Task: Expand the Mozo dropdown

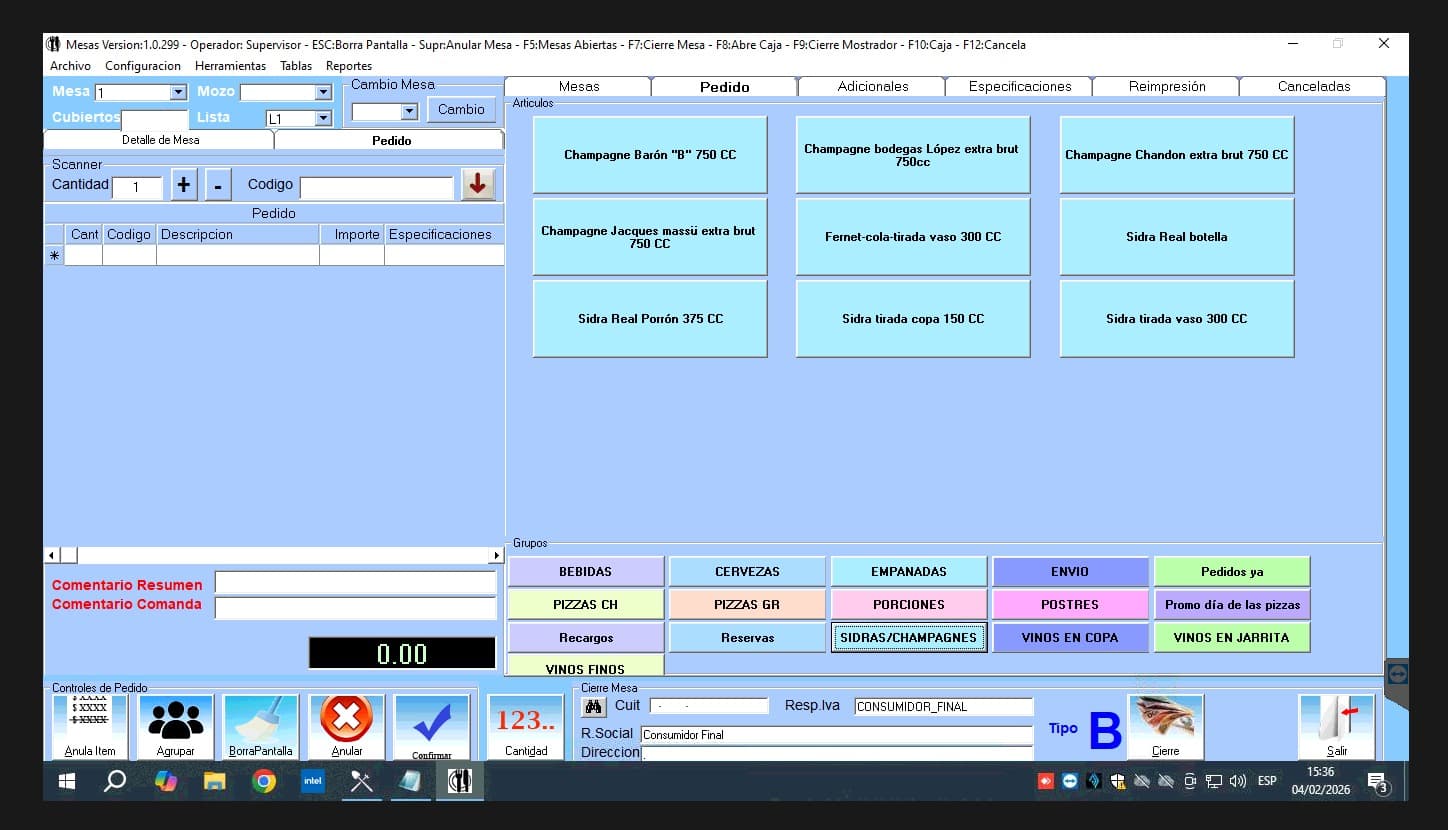Action: [322, 92]
